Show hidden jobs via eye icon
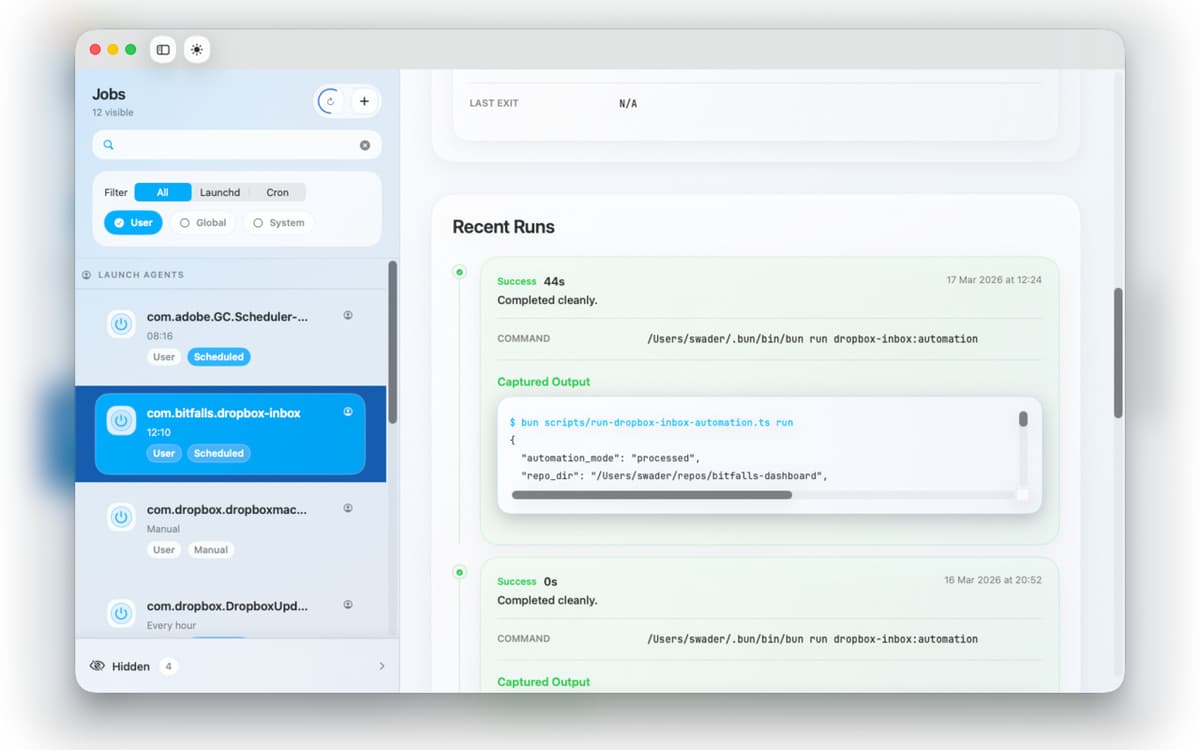Viewport: 1200px width, 750px height. [x=98, y=666]
